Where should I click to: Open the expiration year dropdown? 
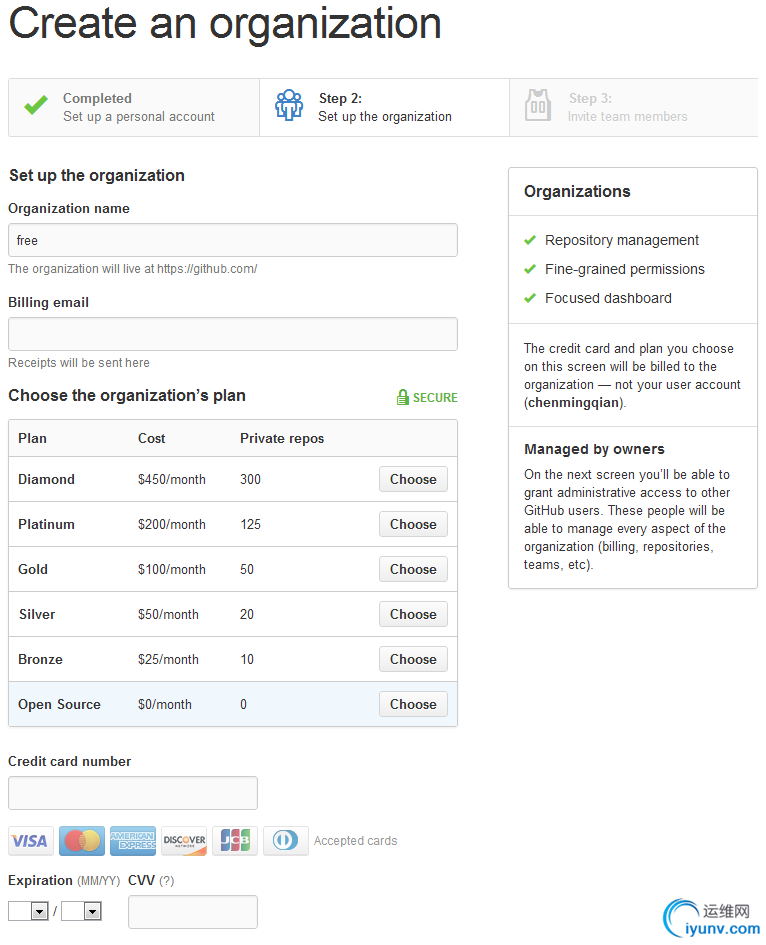(x=81, y=911)
